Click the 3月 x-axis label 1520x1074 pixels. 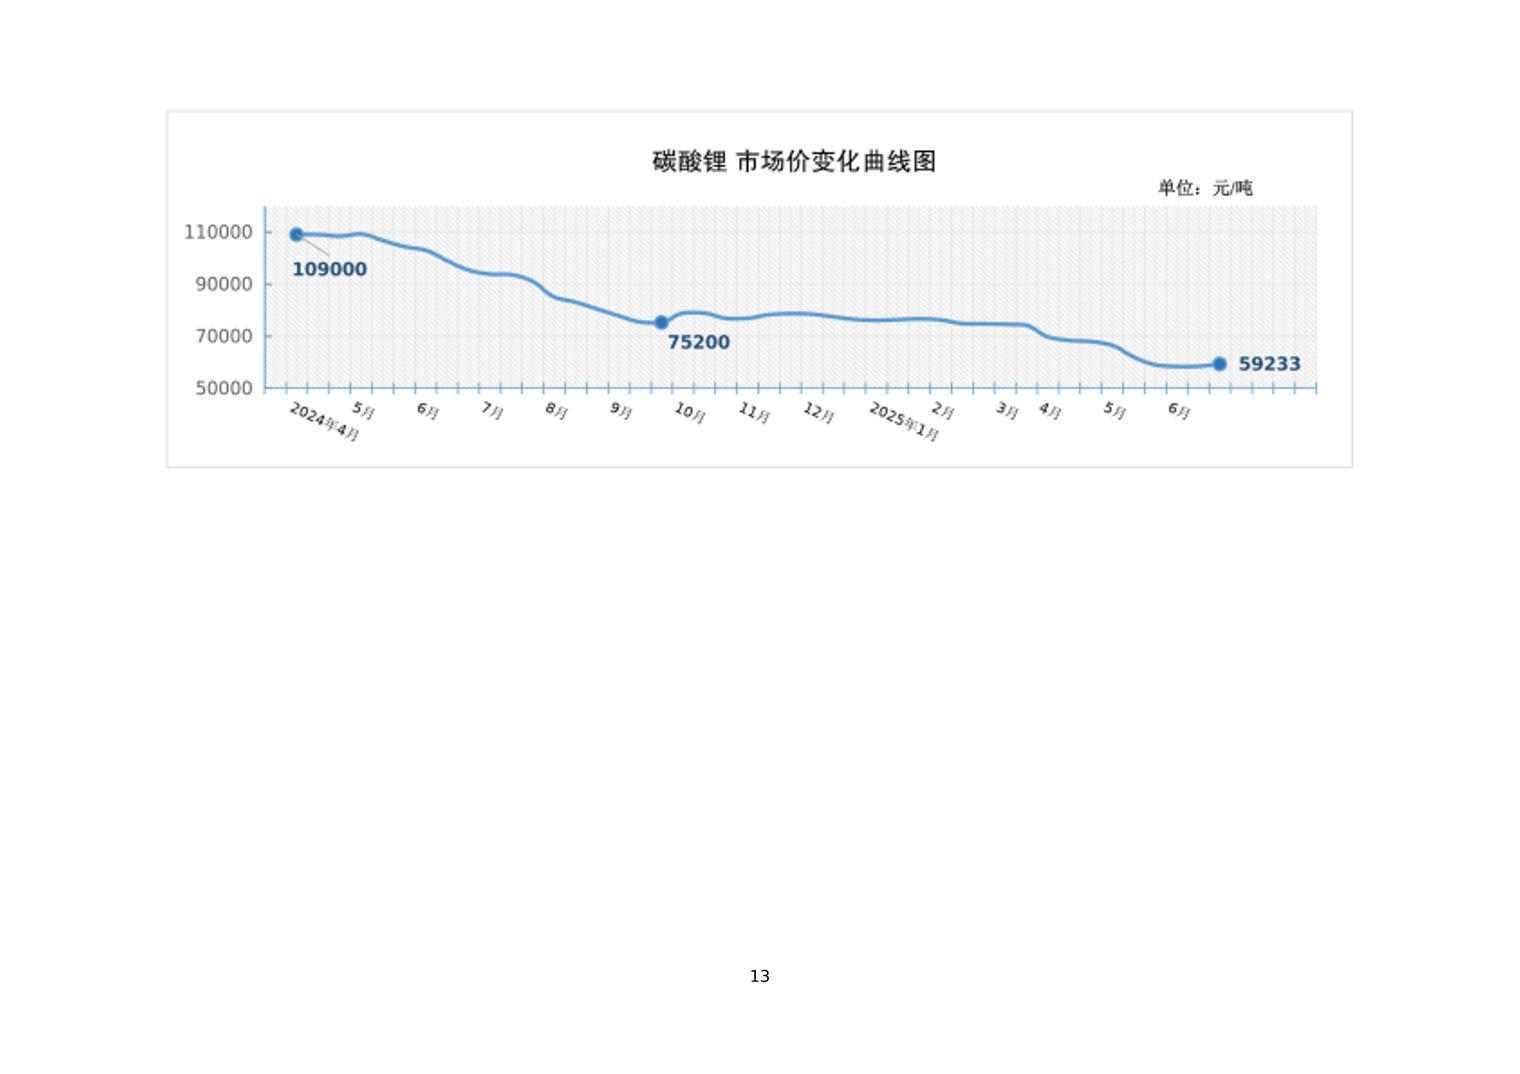click(x=1006, y=410)
